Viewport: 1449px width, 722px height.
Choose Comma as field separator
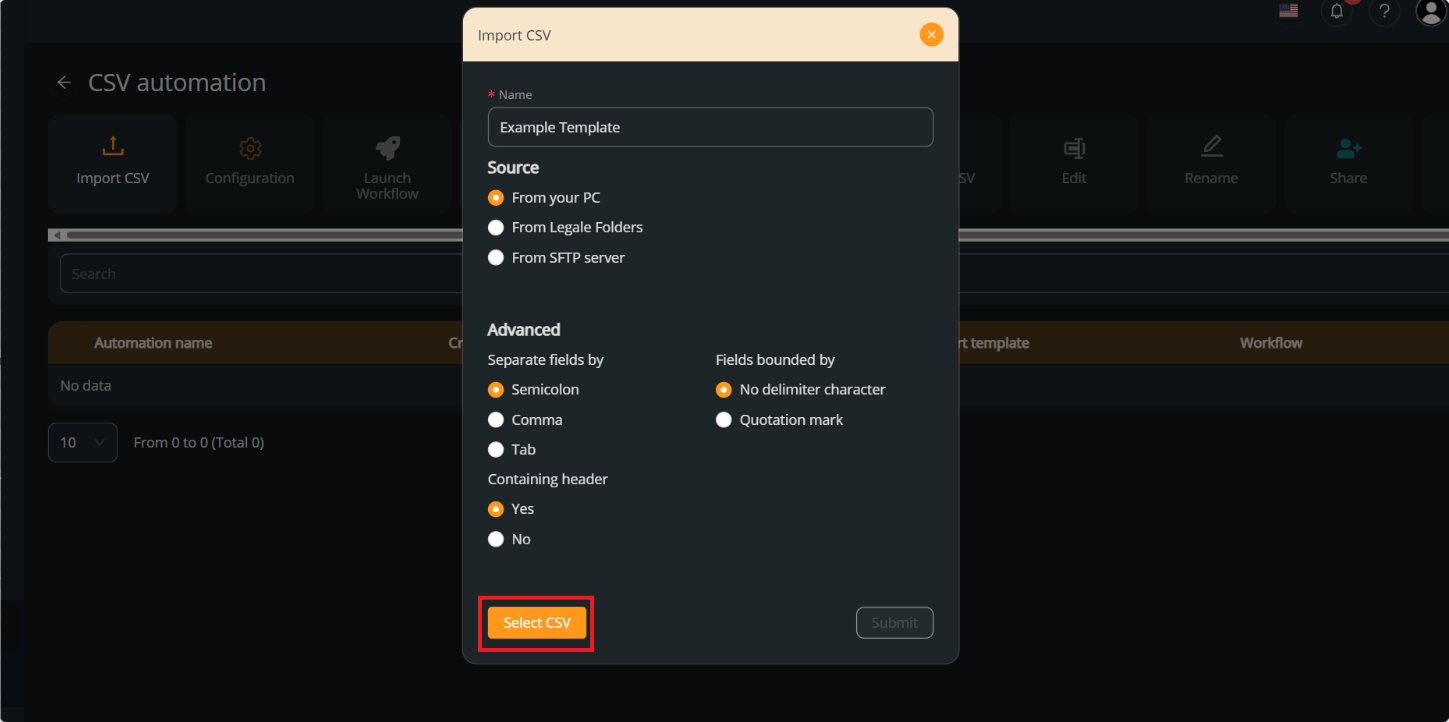496,419
